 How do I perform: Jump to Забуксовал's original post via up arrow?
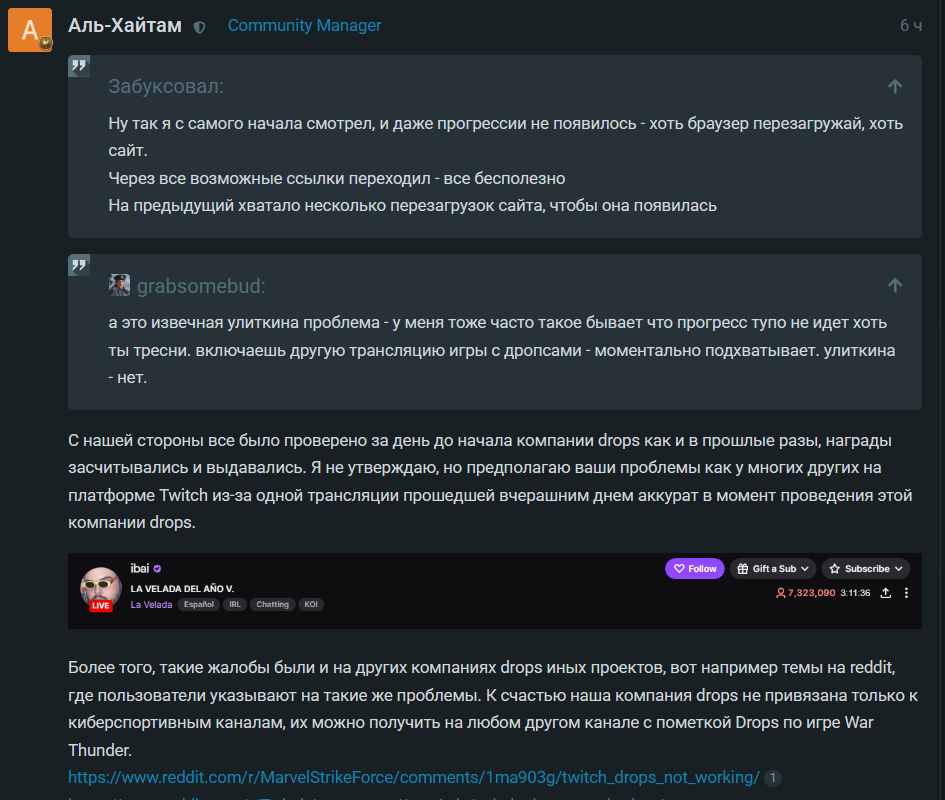tap(895, 86)
